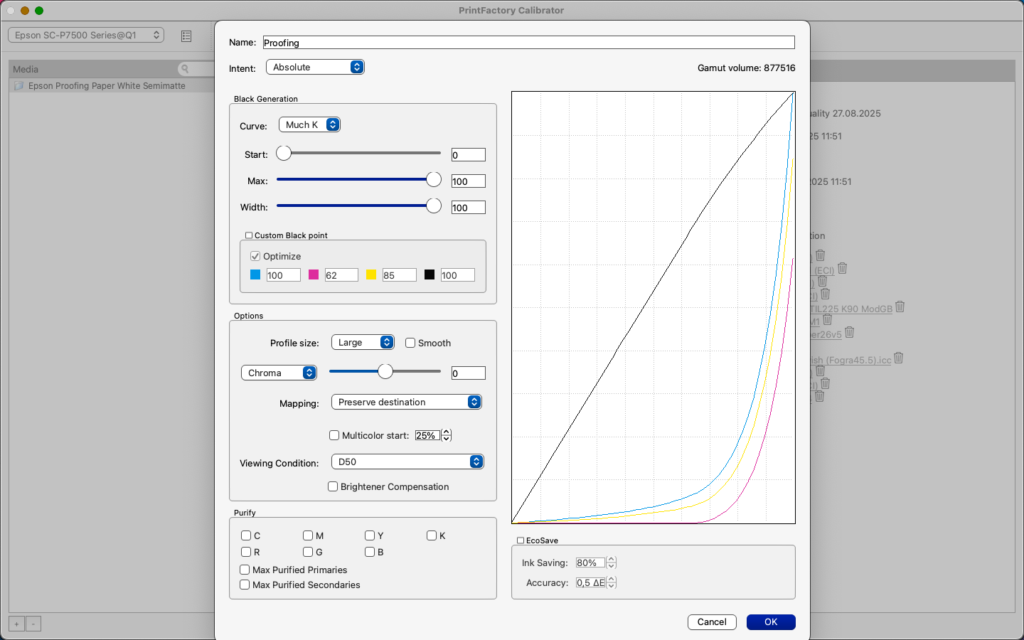The width and height of the screenshot is (1024, 640).
Task: Confirm with the OK button
Action: click(x=771, y=622)
